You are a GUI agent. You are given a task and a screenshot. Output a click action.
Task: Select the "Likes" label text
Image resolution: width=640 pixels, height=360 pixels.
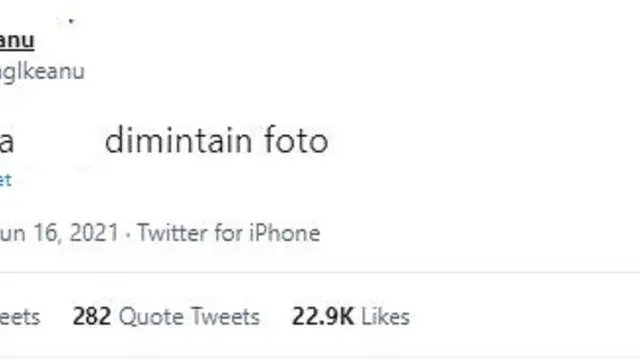click(385, 317)
